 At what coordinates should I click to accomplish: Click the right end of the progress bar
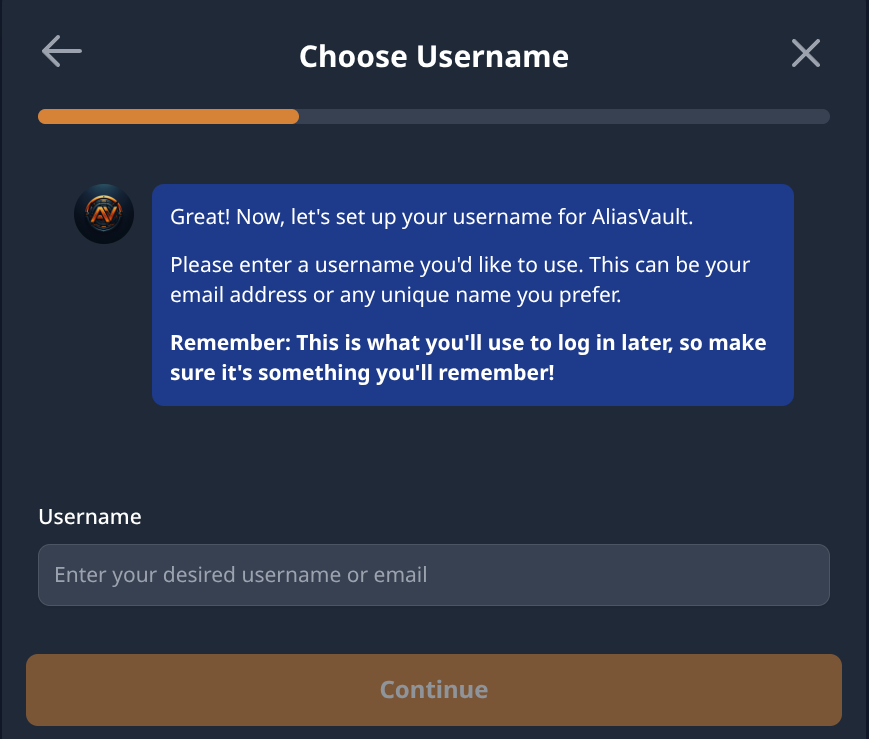tap(822, 116)
